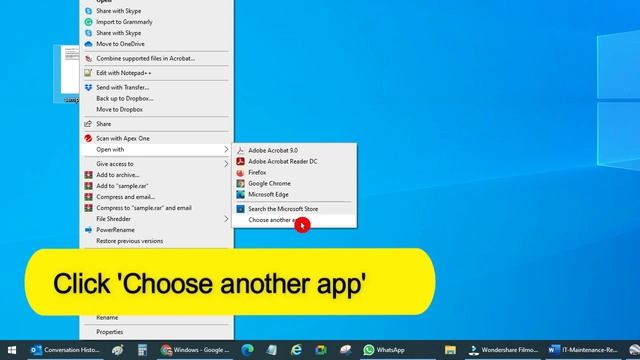Viewport: 640px width, 360px height.
Task: Open with Adobe Acrobat Reader DC
Action: tap(294, 161)
